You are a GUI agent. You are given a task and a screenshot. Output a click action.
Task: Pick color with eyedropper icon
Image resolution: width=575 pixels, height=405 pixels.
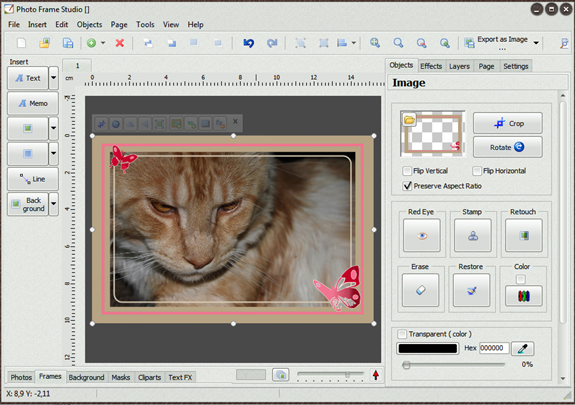pos(523,348)
